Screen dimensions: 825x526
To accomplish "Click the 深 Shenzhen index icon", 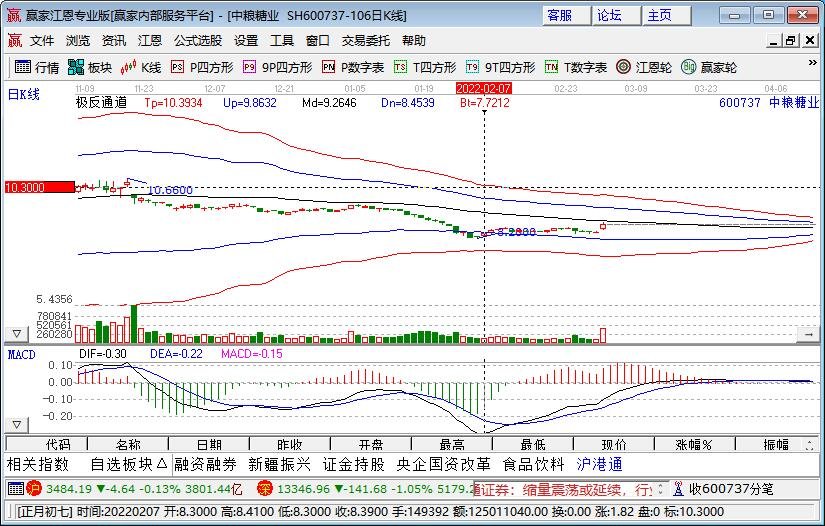I will click(265, 489).
